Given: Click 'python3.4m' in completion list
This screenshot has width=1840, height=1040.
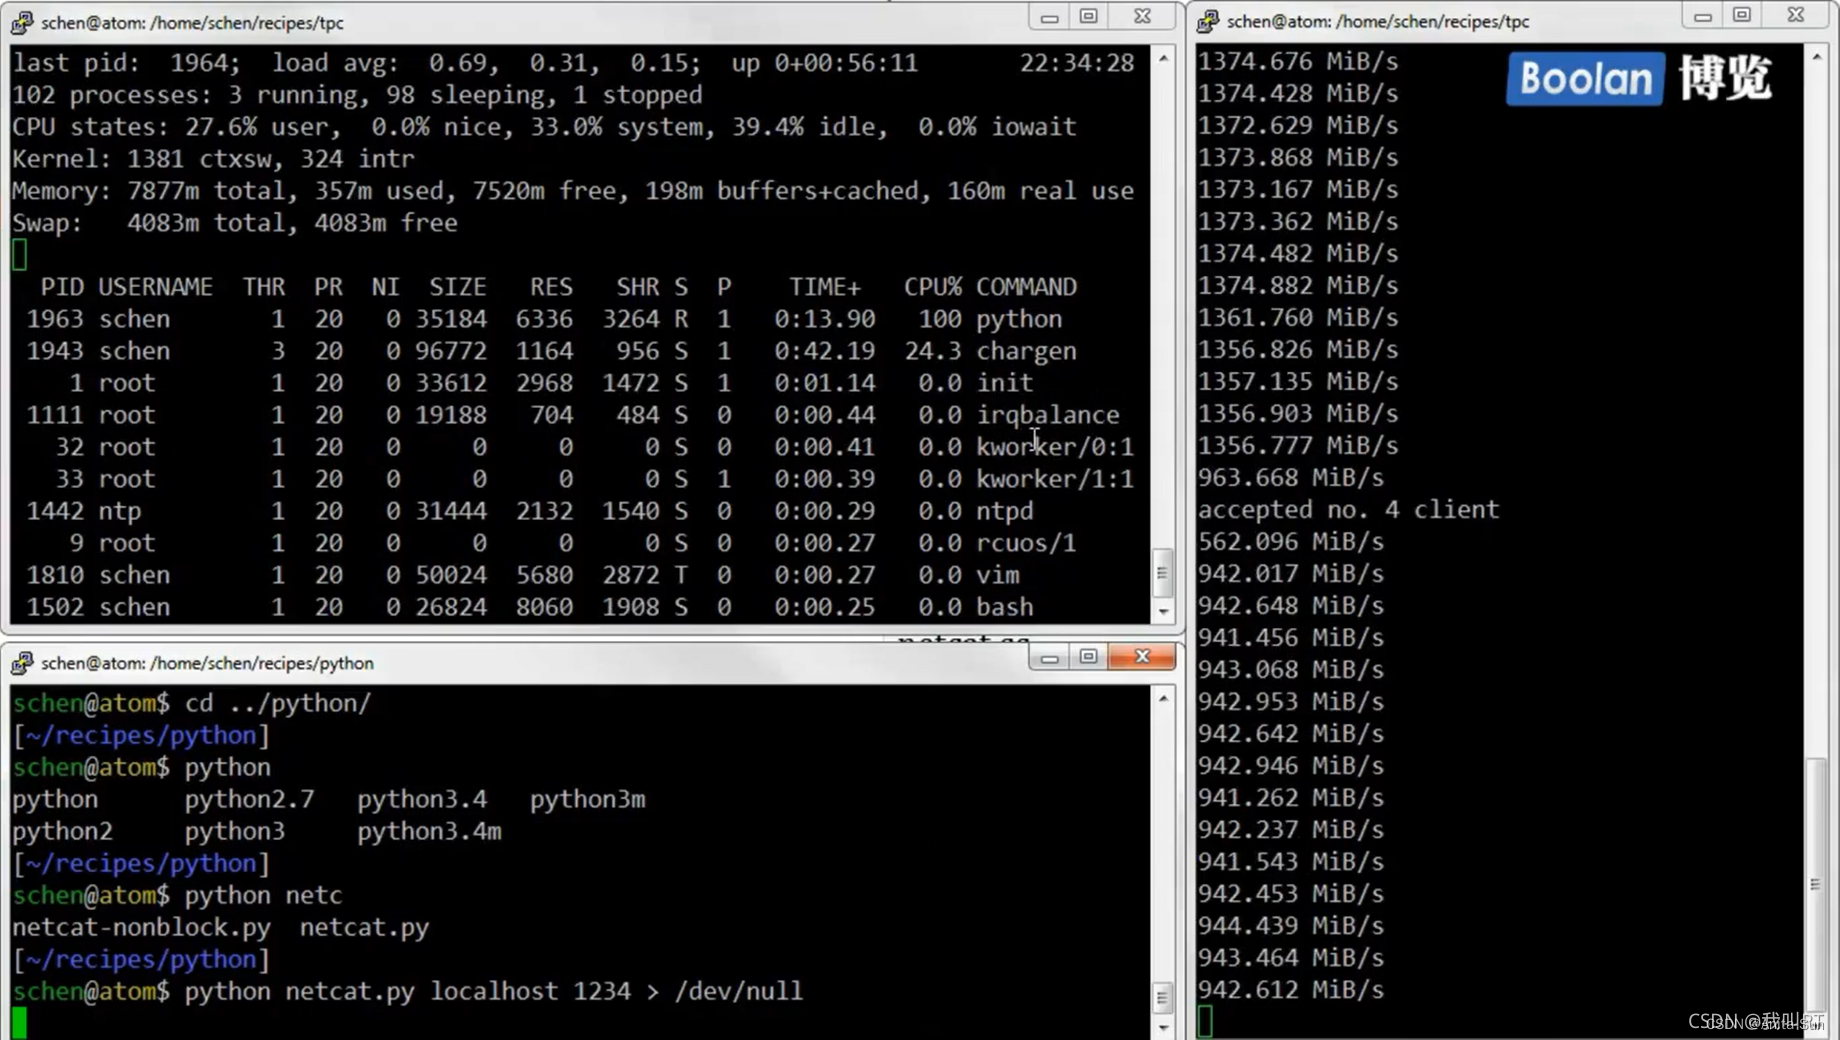Looking at the screenshot, I should click(x=430, y=831).
